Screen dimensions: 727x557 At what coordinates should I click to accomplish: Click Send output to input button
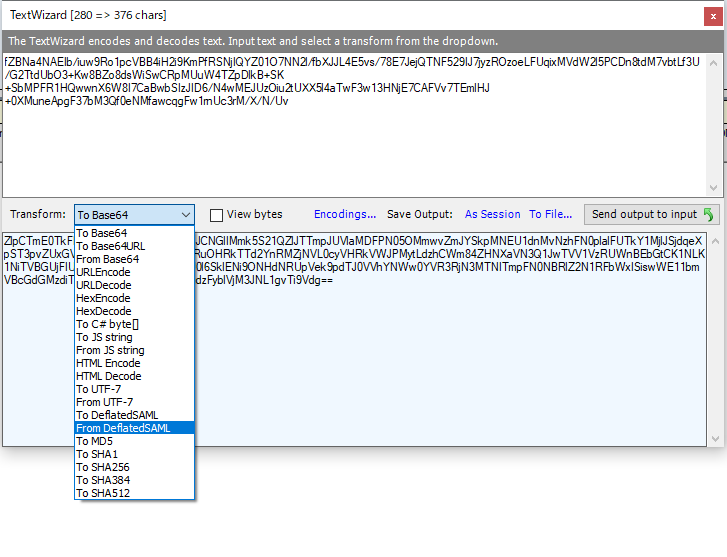click(651, 214)
